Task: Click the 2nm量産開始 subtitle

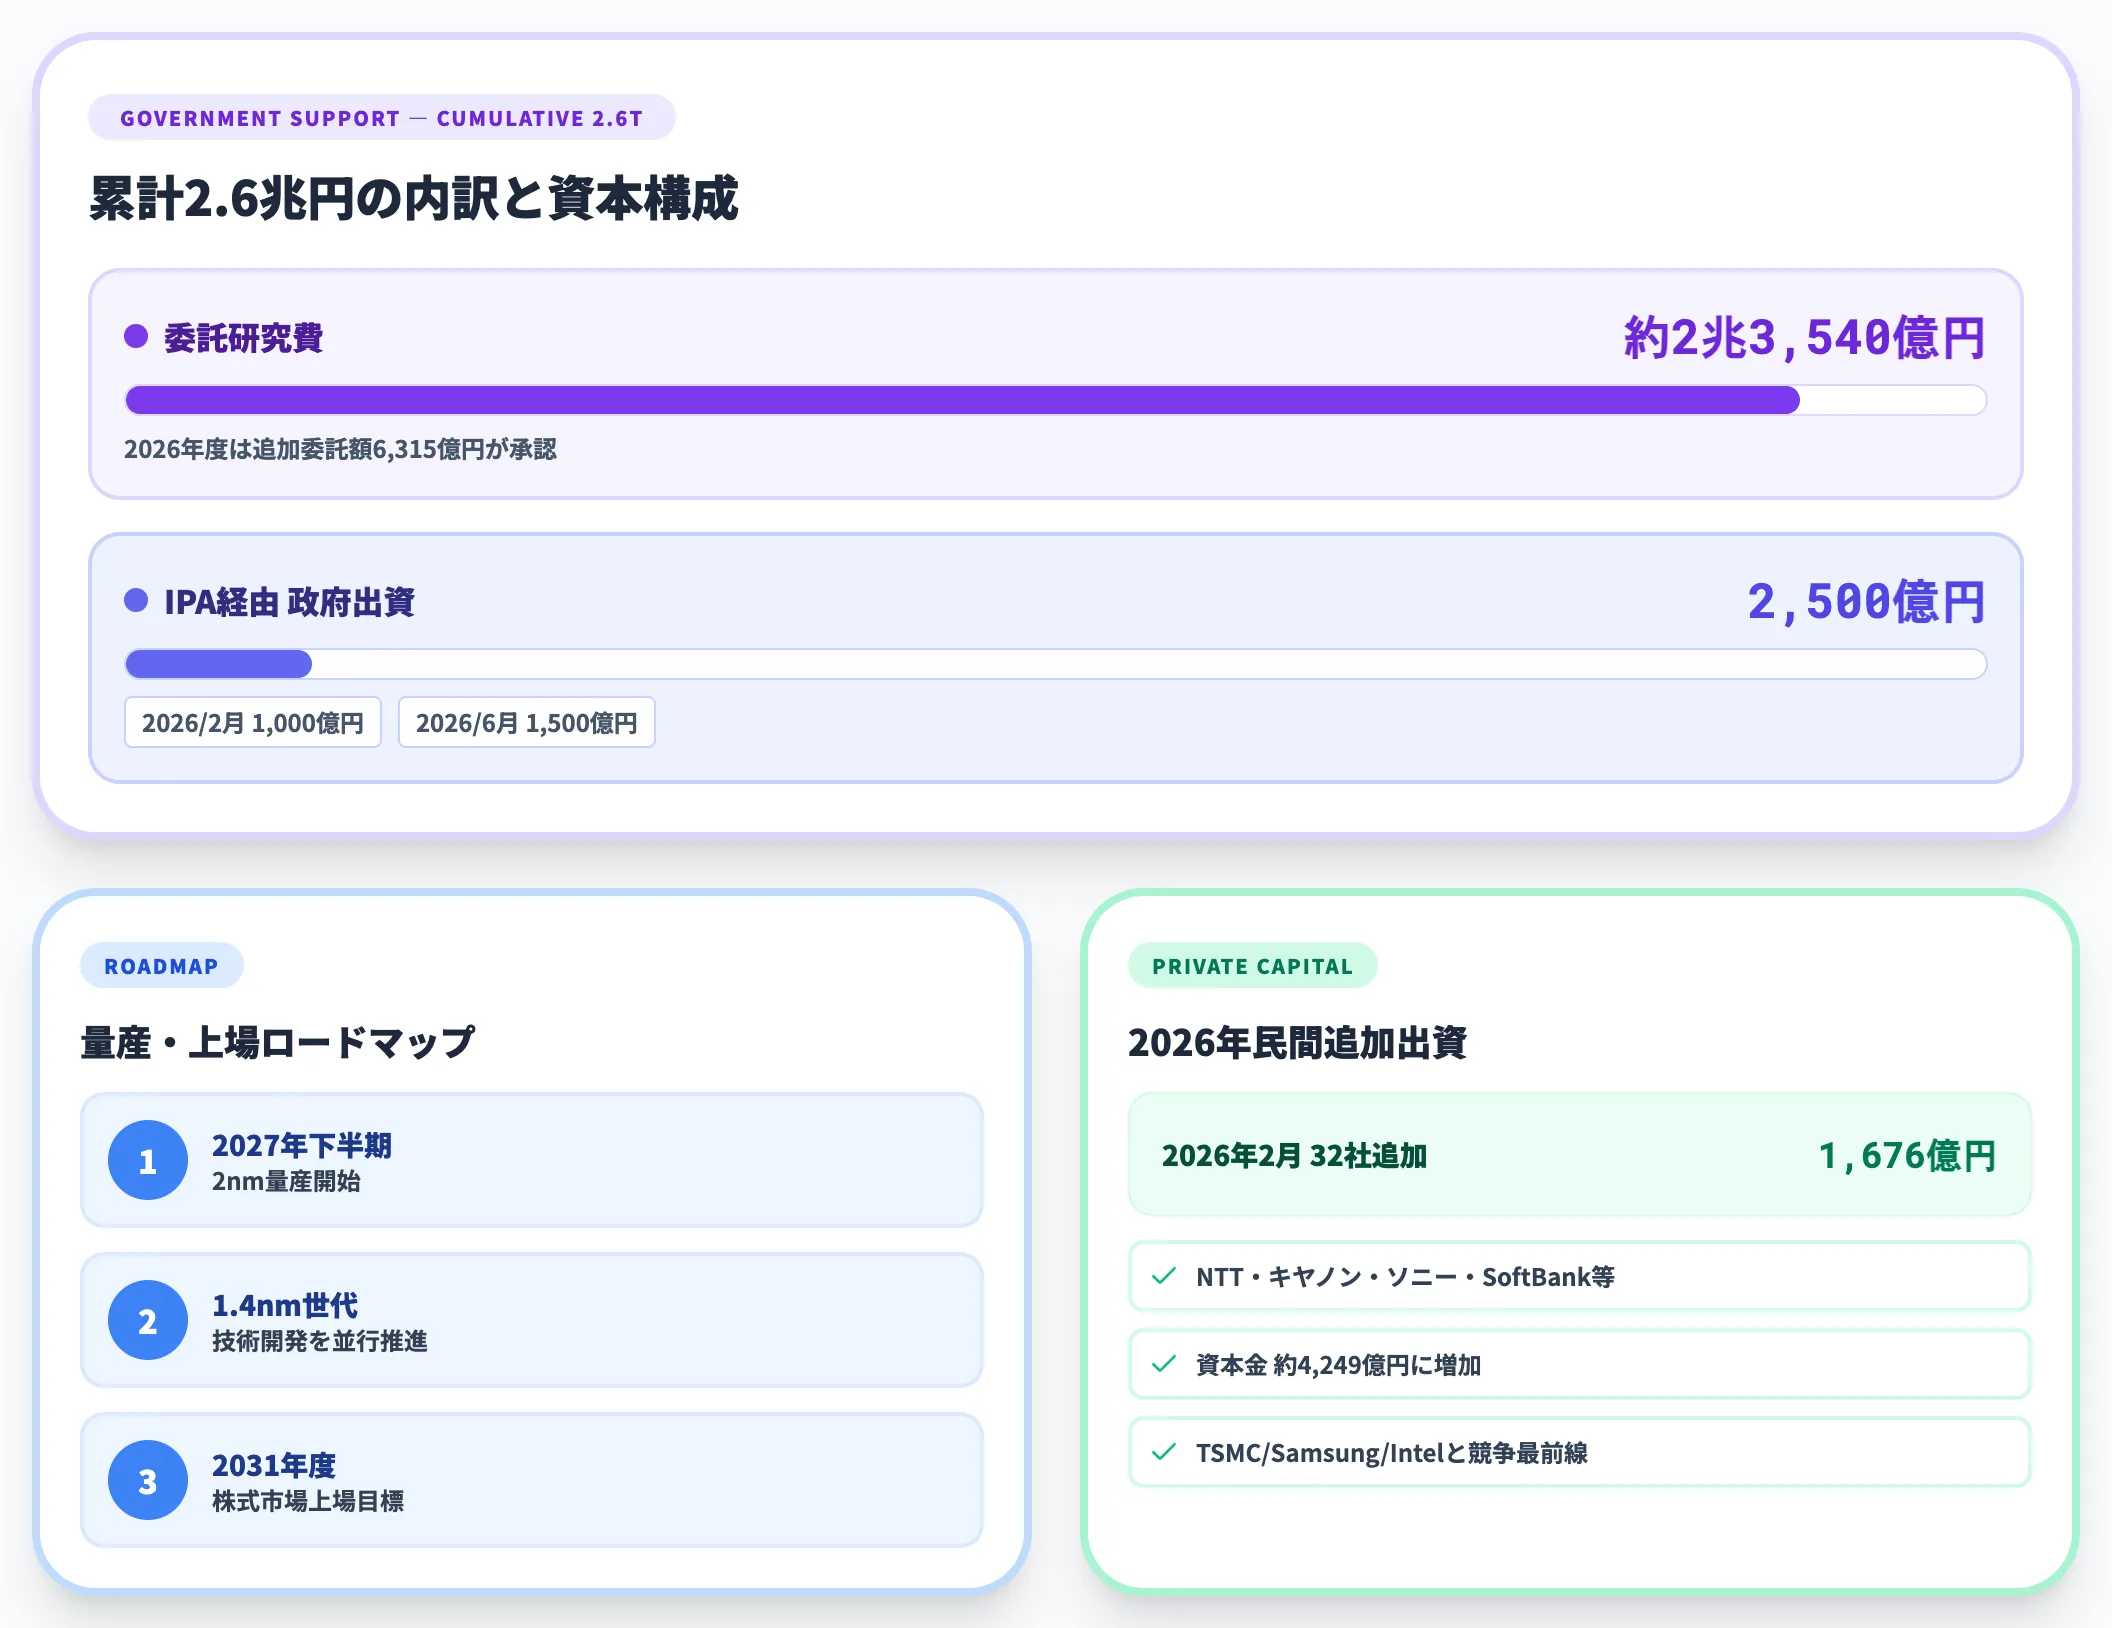Action: [x=286, y=1181]
